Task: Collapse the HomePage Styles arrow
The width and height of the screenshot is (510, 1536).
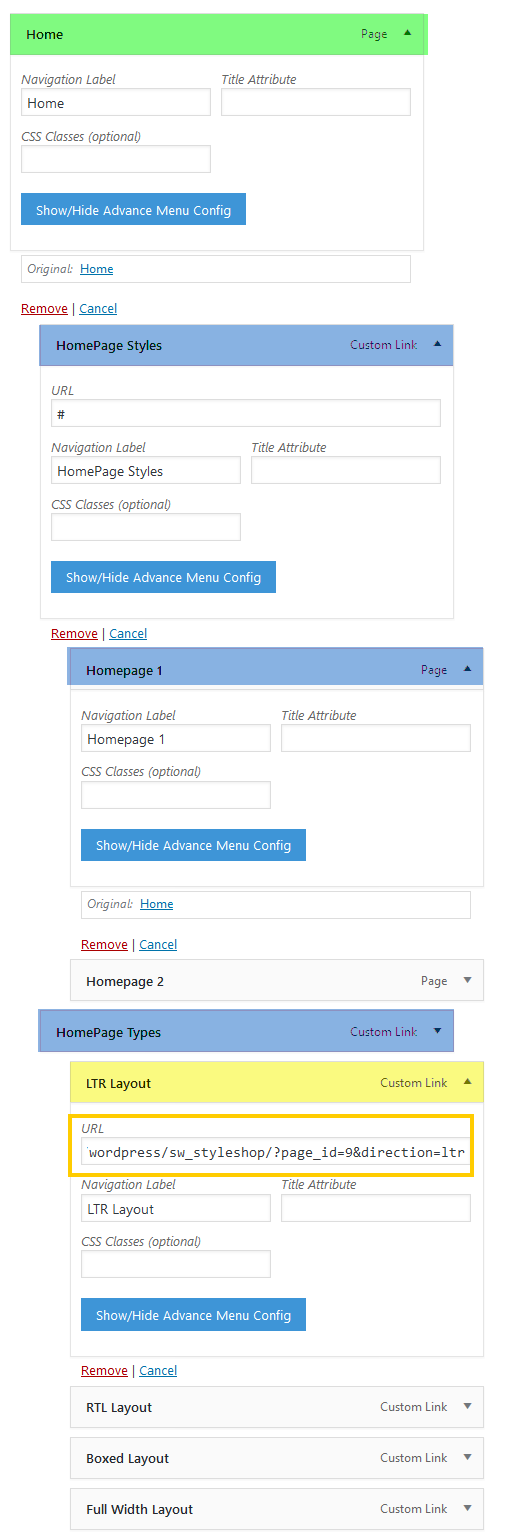Action: 437,344
